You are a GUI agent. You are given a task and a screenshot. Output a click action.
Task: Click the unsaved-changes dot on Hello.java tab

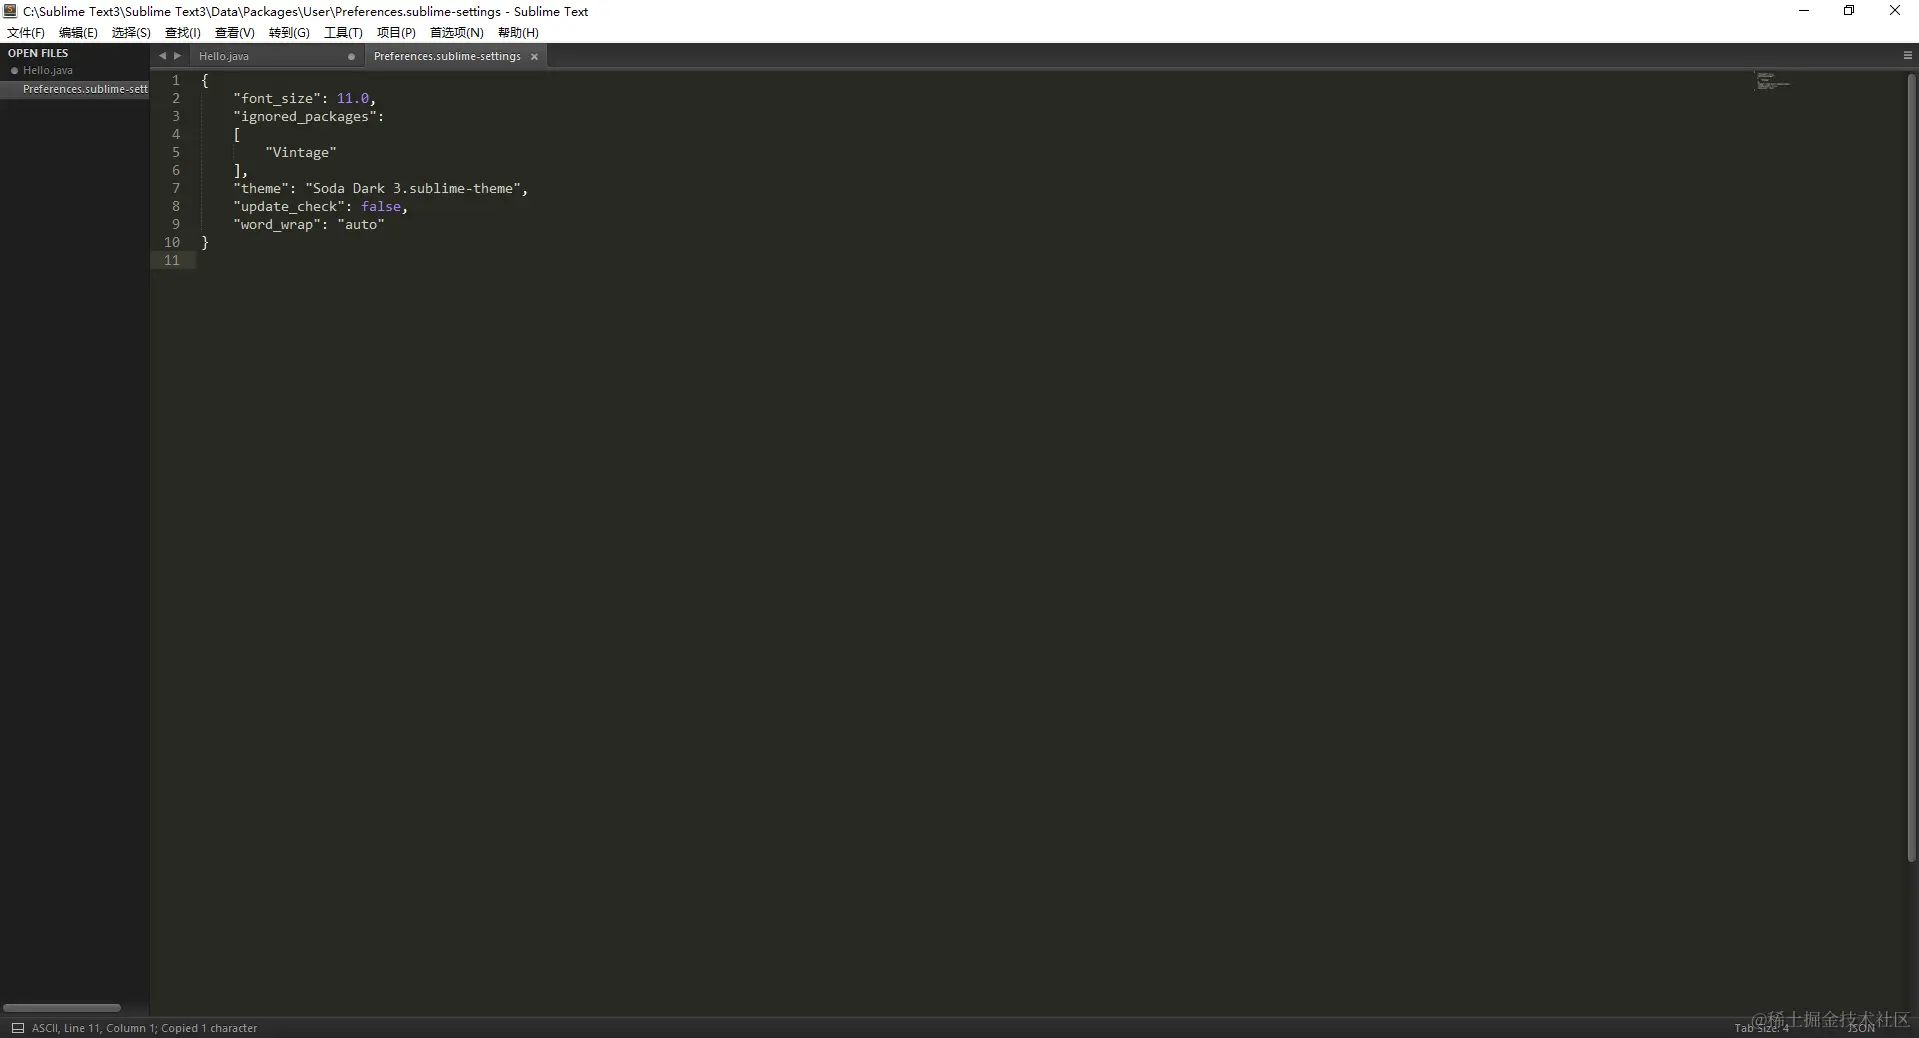[349, 57]
